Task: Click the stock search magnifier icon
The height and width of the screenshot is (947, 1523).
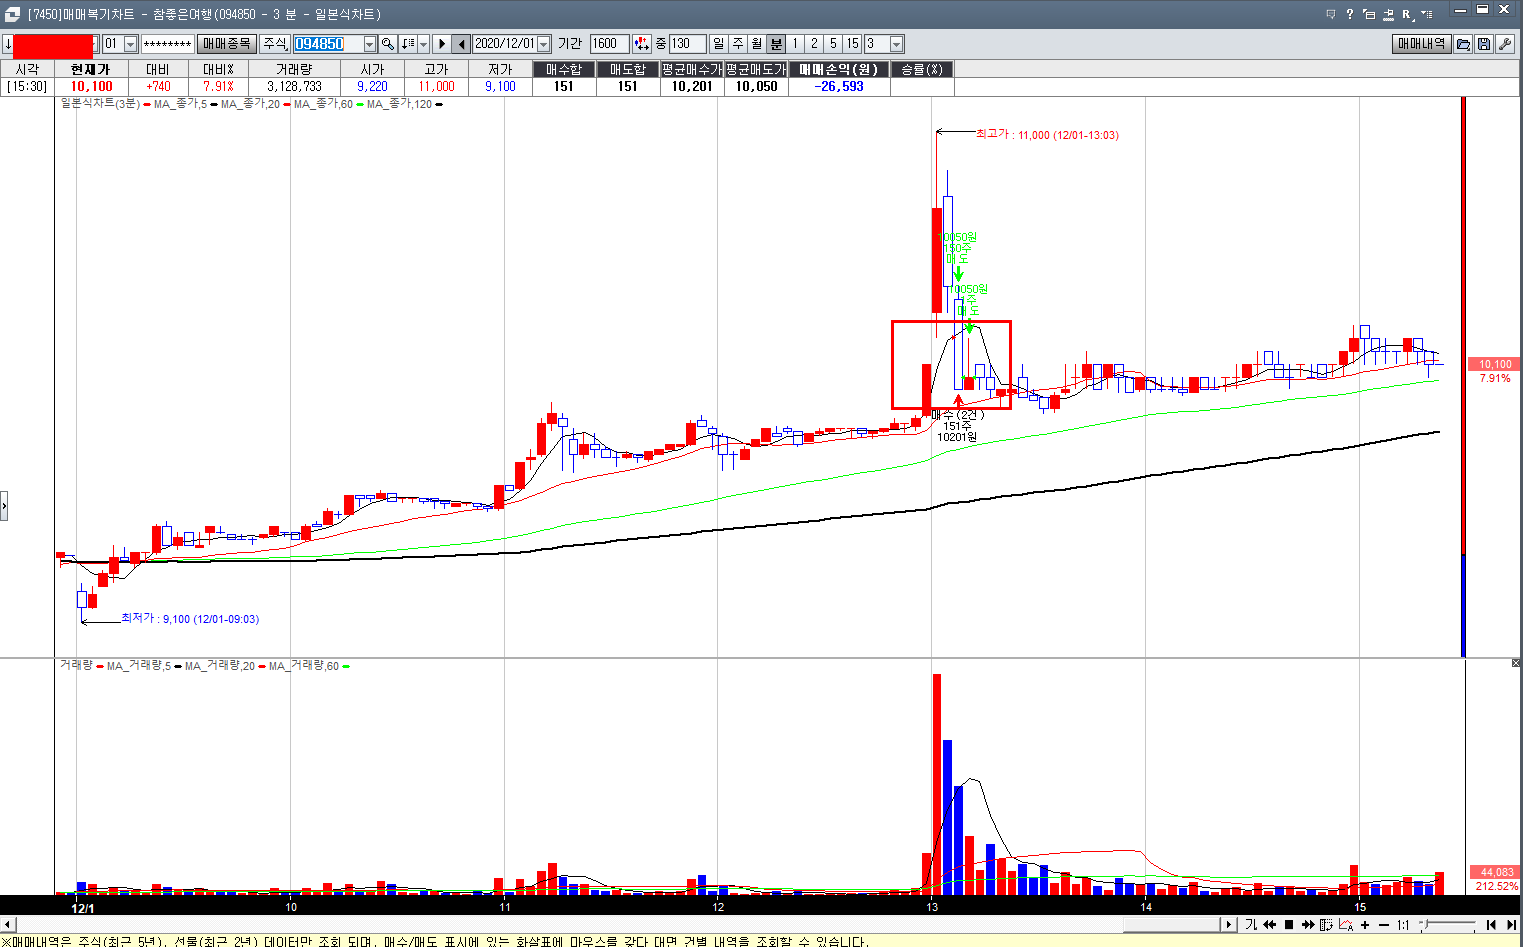Action: (388, 44)
